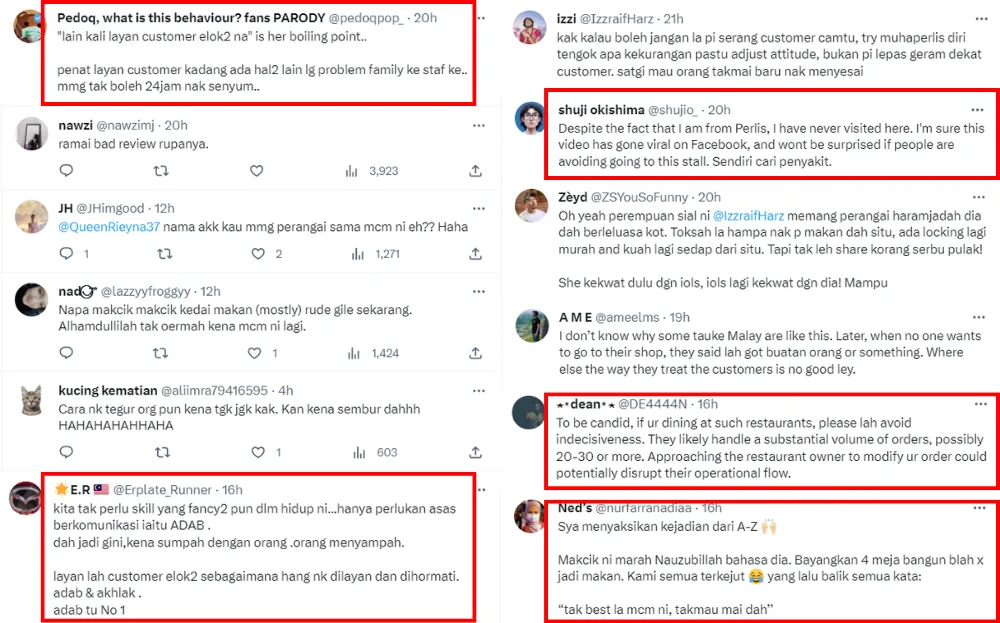Open share options on kucing kematian's tweet
The height and width of the screenshot is (623, 1000).
click(x=475, y=452)
